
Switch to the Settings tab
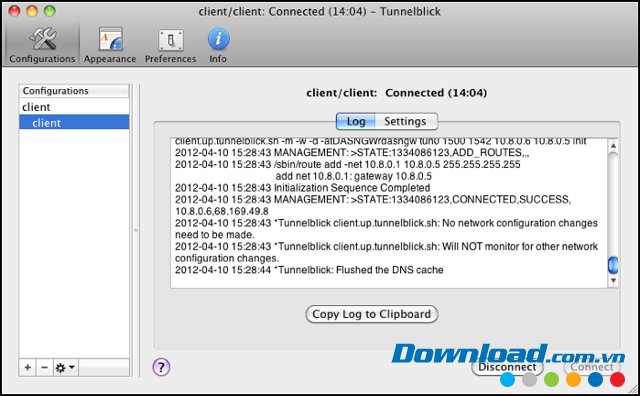click(x=406, y=121)
